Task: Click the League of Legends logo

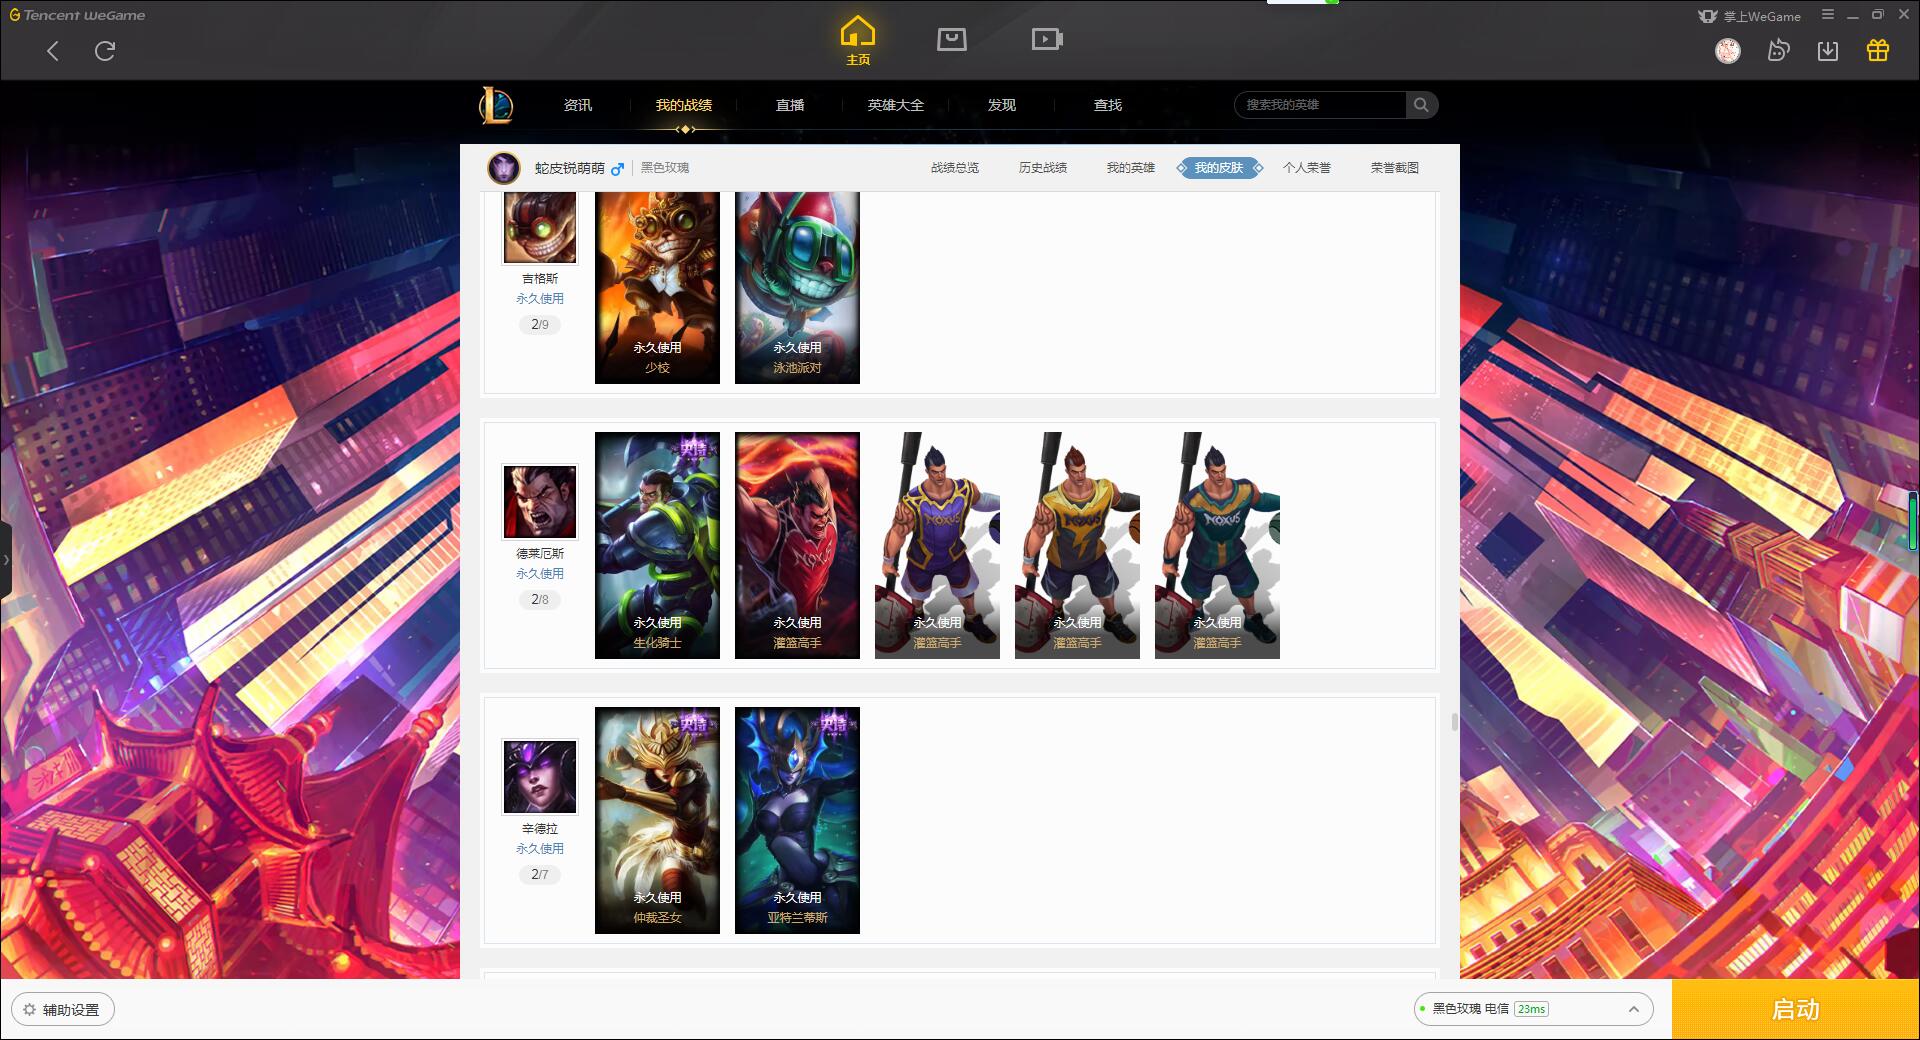Action: (496, 105)
